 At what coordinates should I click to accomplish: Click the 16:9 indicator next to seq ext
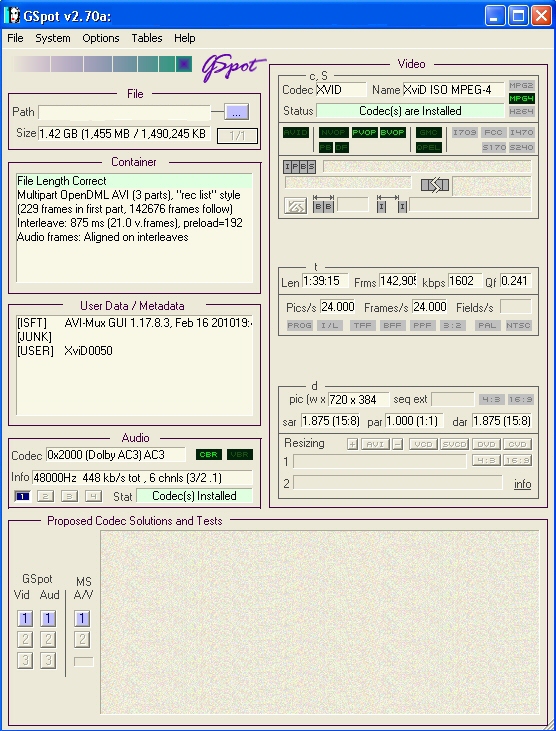(x=521, y=400)
